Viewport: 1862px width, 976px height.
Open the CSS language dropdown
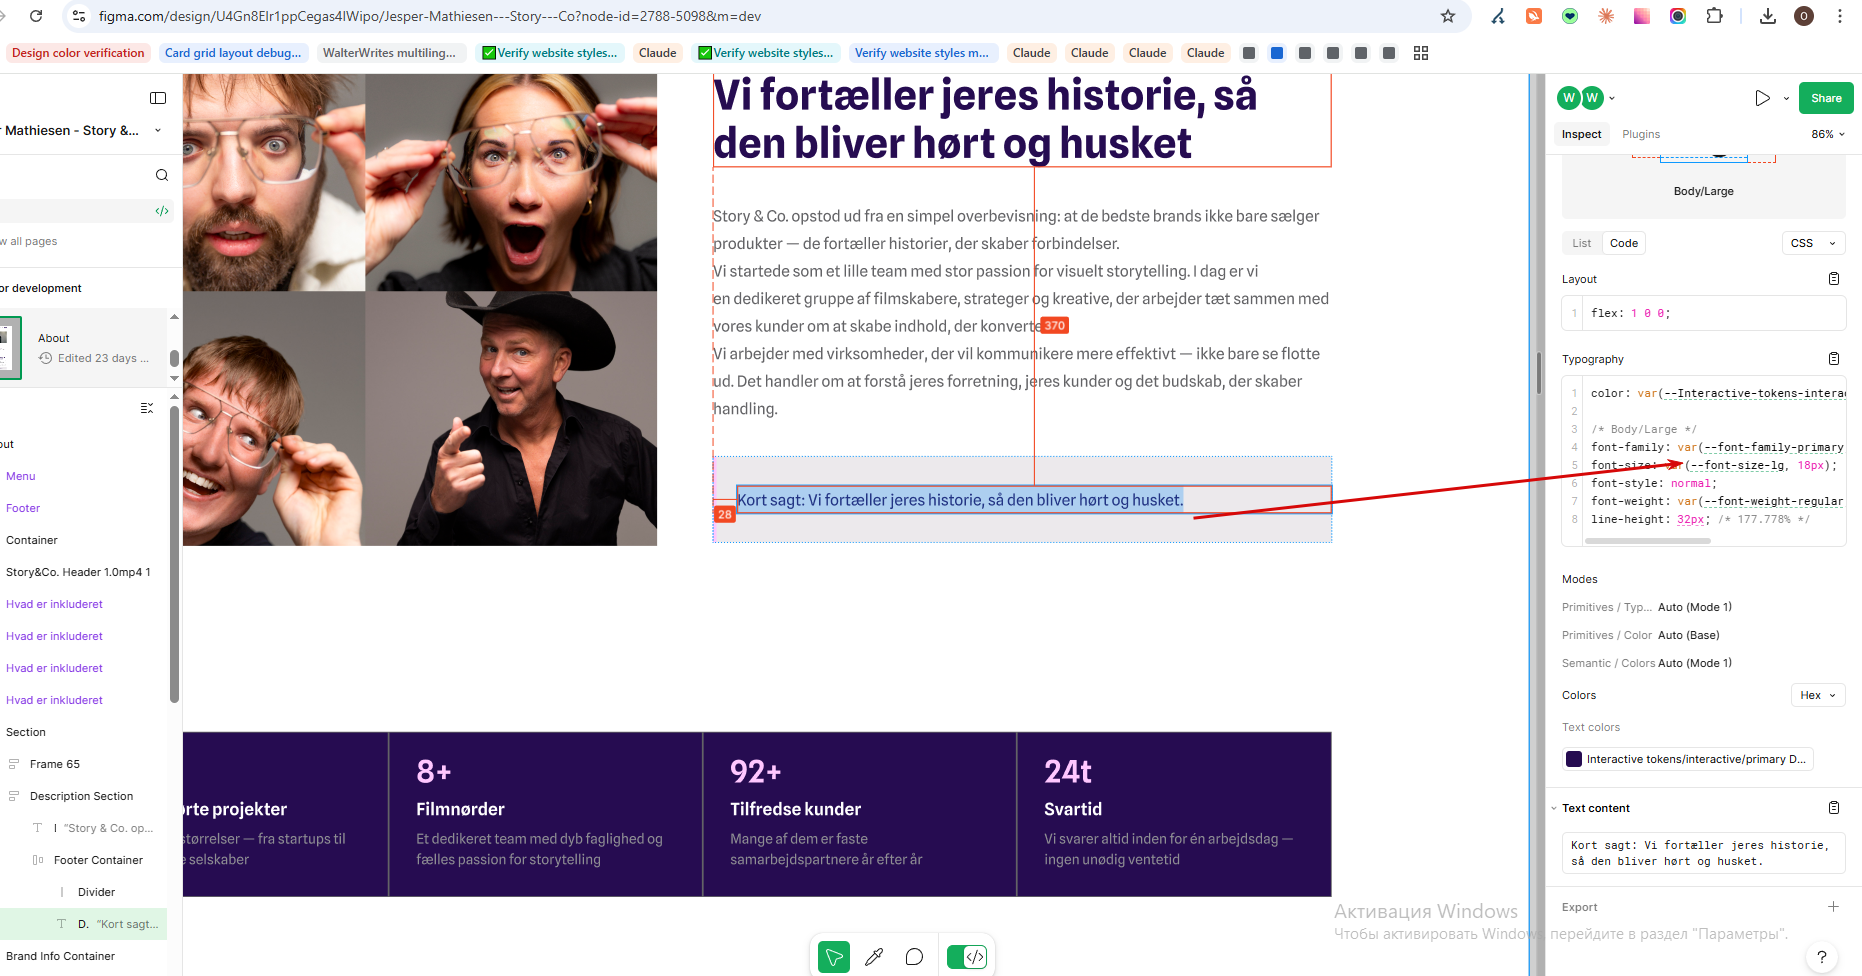pyautogui.click(x=1813, y=243)
